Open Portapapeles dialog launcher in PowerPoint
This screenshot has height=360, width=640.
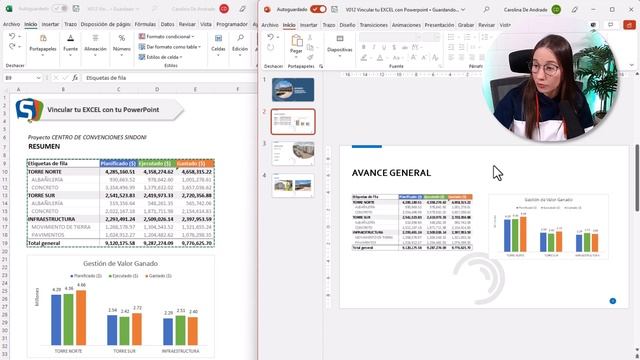coord(321,66)
